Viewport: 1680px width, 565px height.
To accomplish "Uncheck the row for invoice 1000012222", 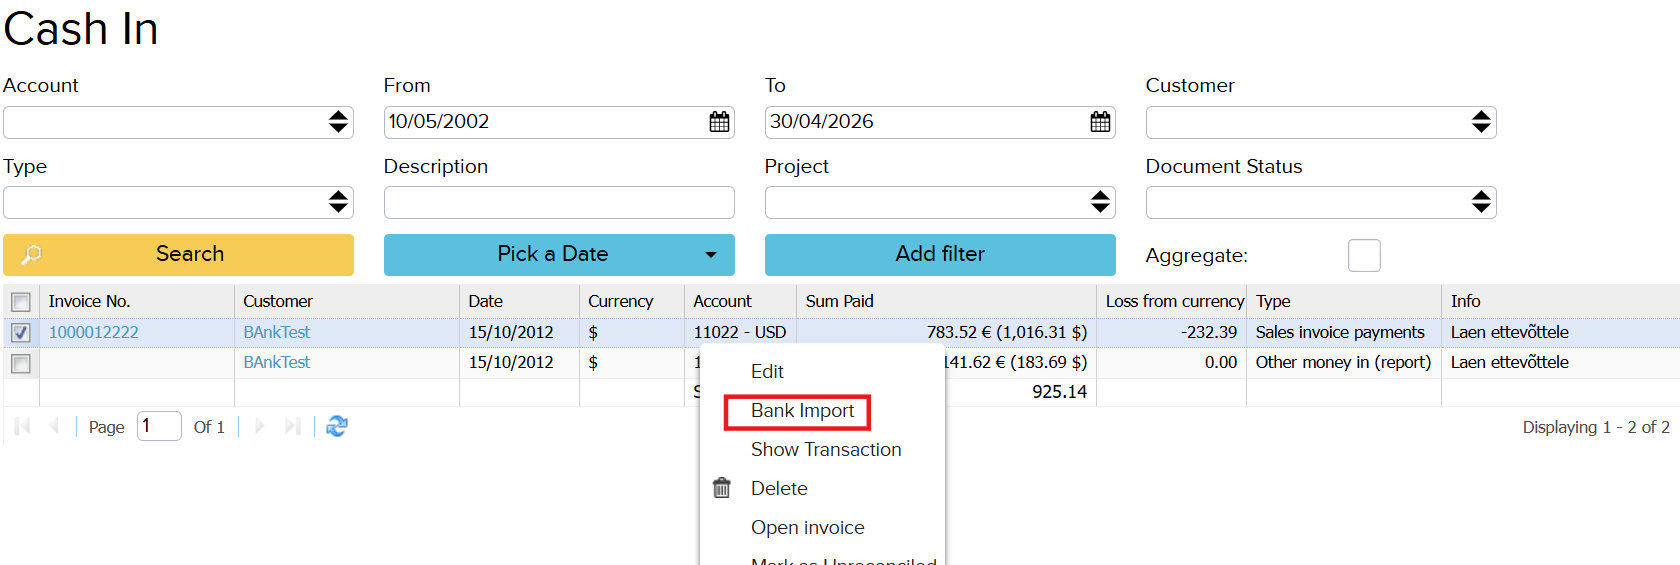I will [x=21, y=332].
